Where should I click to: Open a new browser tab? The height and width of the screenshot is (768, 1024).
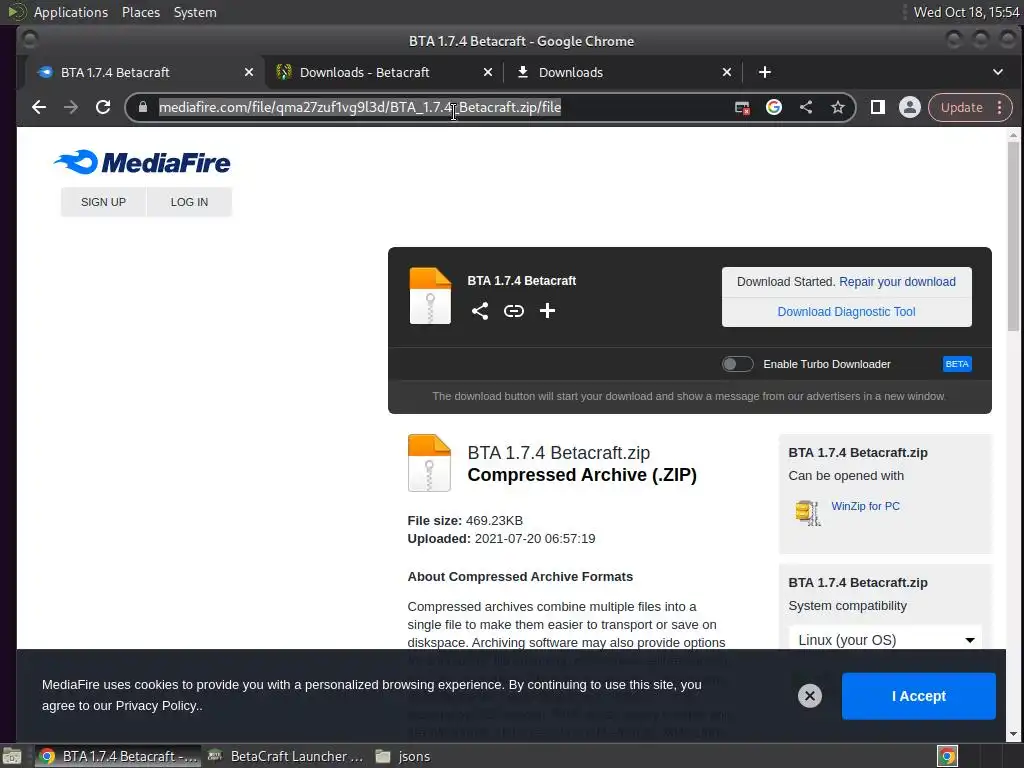tap(765, 72)
